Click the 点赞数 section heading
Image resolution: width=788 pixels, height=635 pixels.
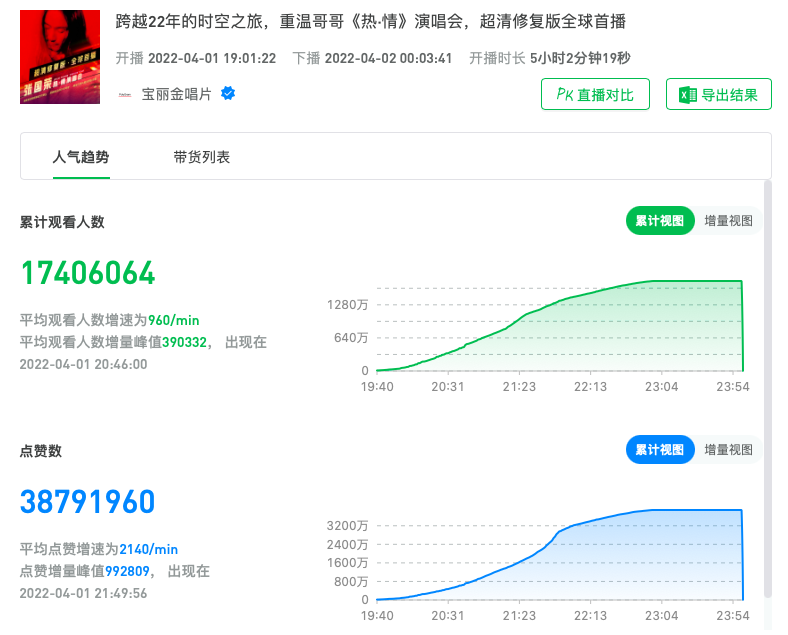(x=41, y=451)
